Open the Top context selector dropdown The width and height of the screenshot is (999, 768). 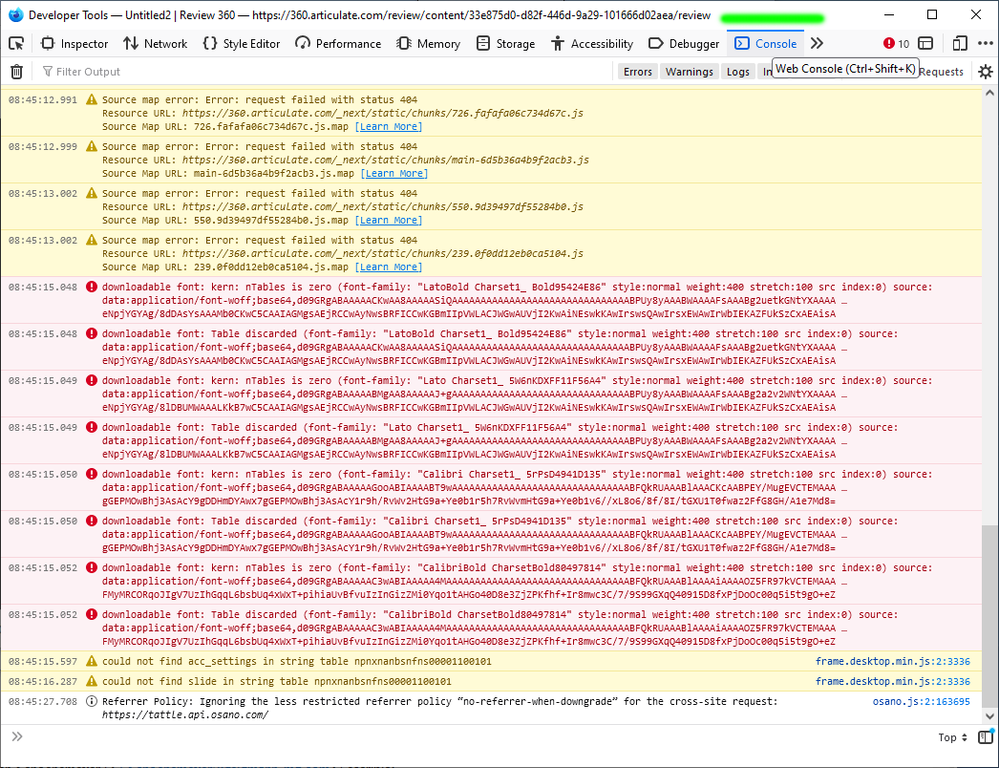coord(951,738)
